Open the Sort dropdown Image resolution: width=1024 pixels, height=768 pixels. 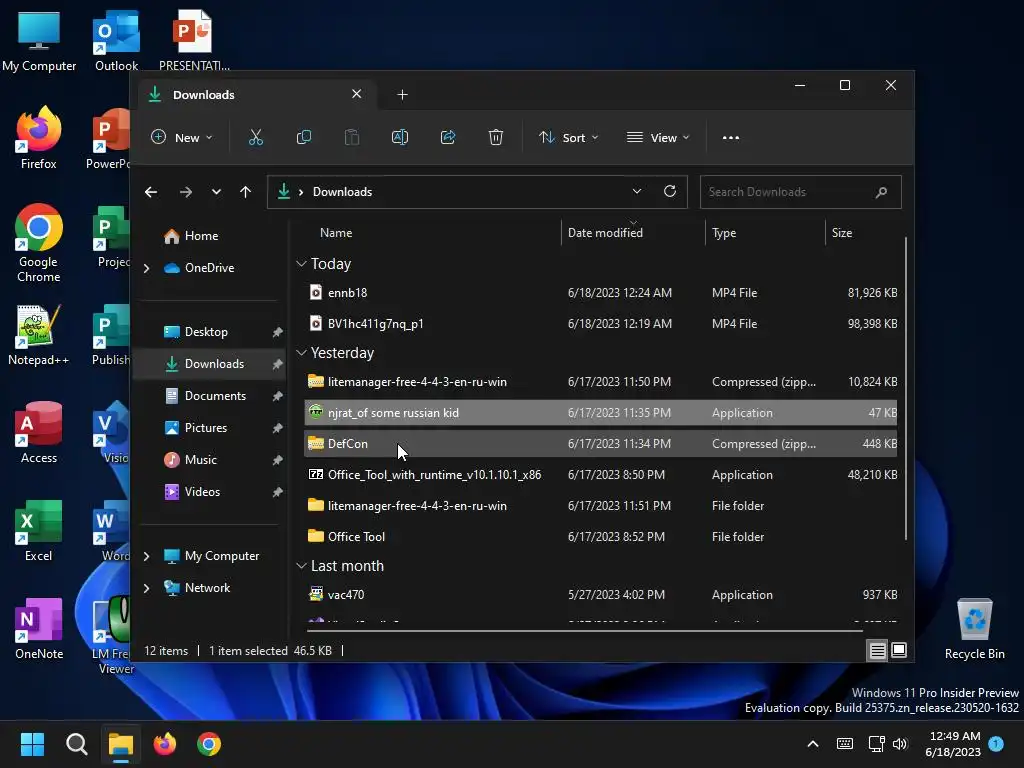click(x=568, y=137)
